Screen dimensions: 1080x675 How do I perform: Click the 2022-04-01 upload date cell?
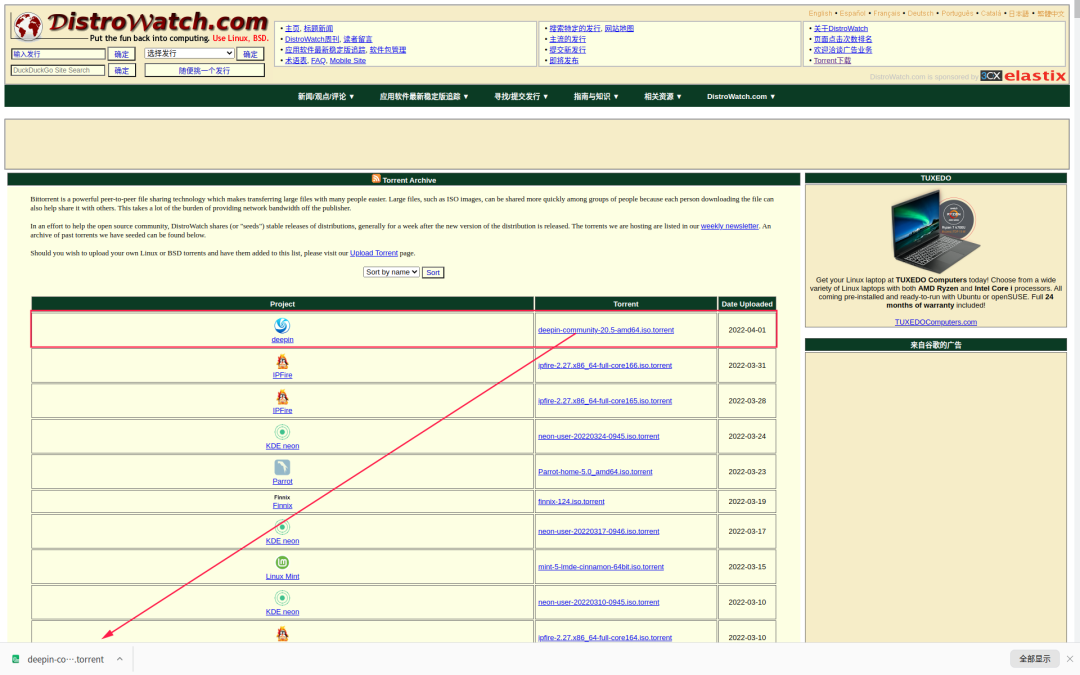(747, 330)
